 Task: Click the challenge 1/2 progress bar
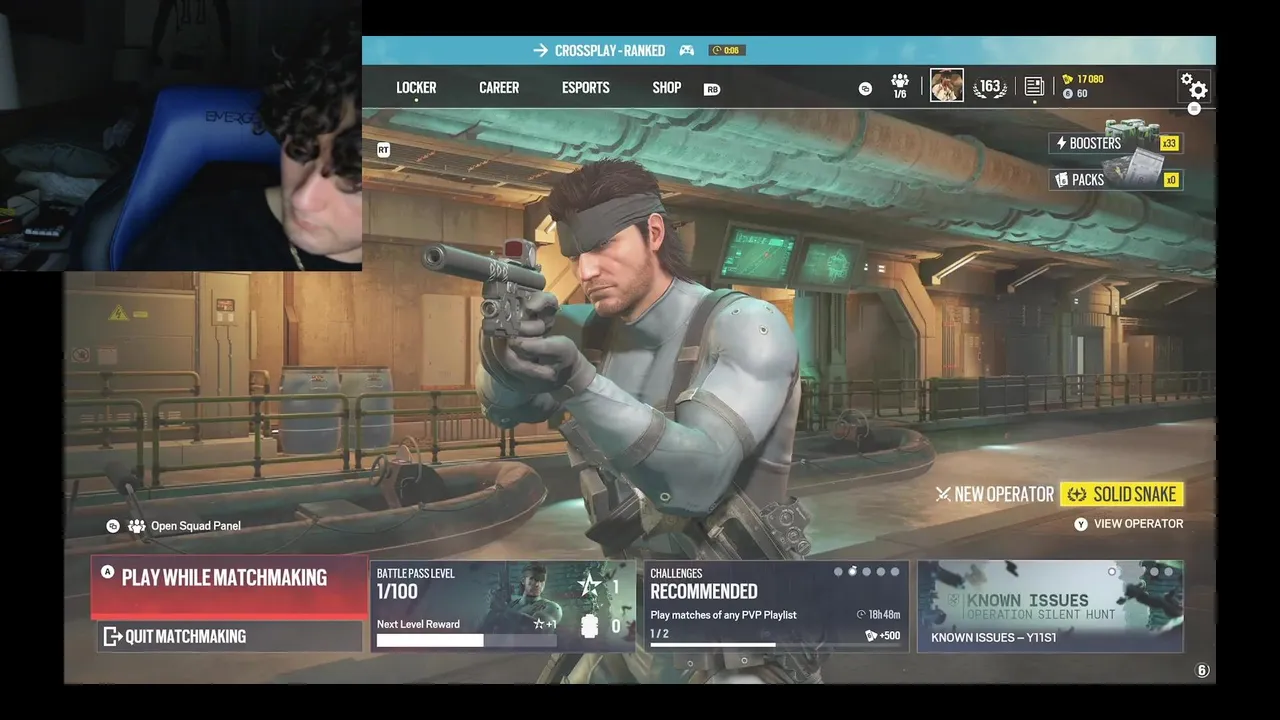(x=775, y=645)
